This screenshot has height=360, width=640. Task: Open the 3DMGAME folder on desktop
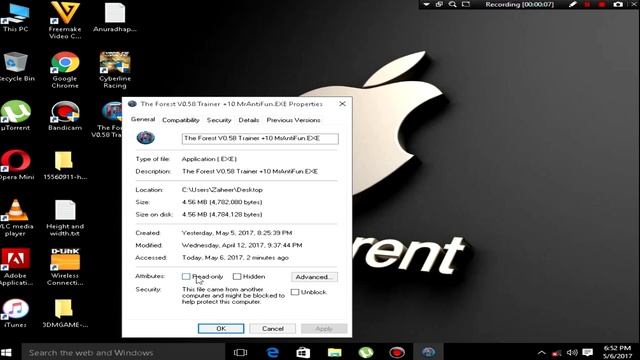[65, 313]
